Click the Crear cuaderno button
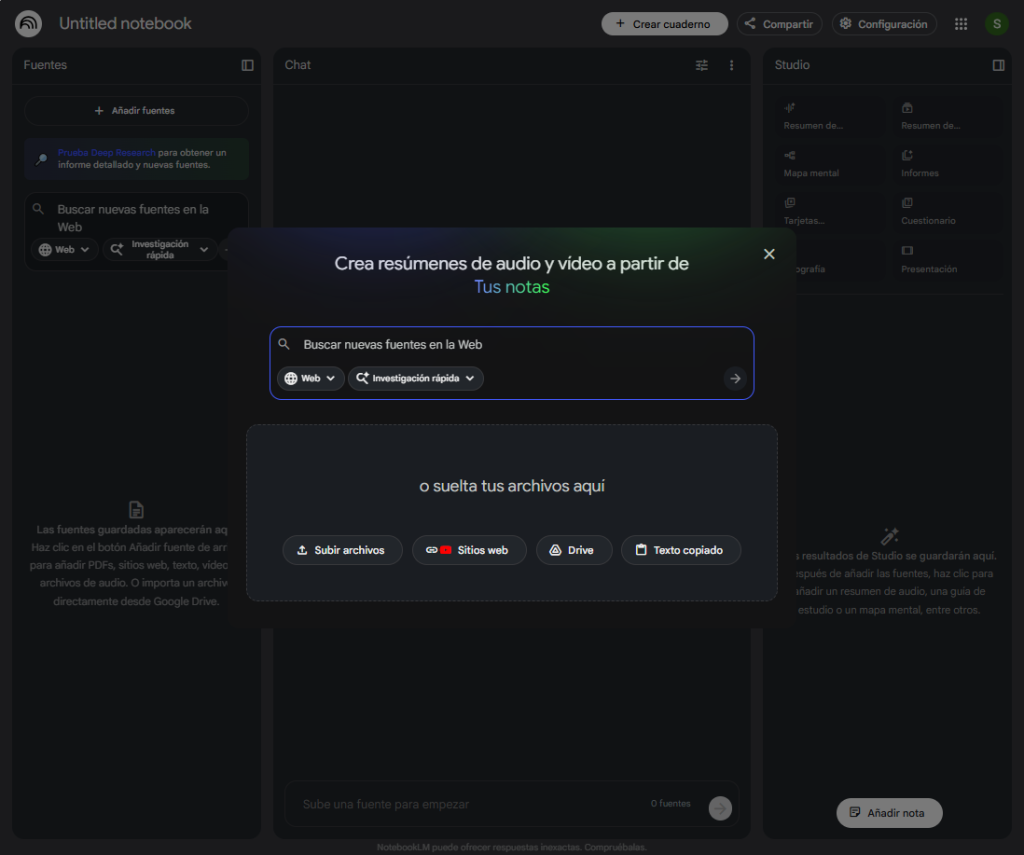Screen dimensions: 1024x855 point(664,23)
